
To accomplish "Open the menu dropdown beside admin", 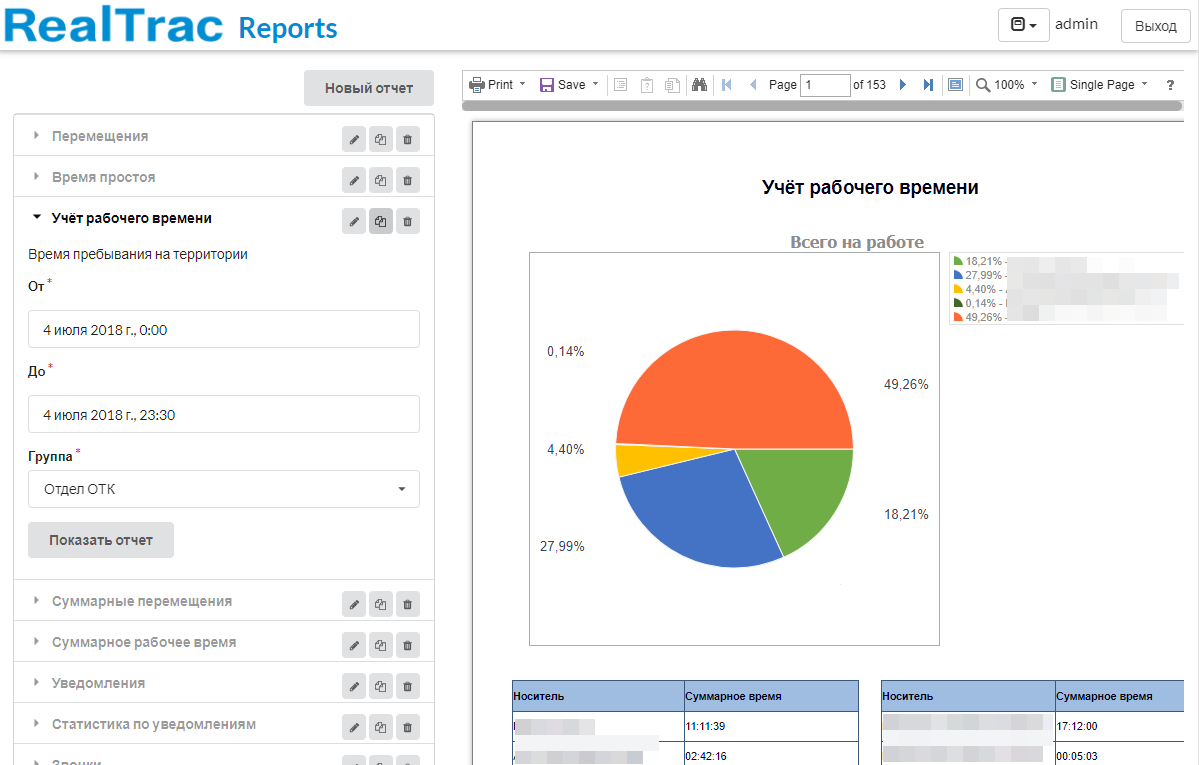I will tap(1023, 25).
